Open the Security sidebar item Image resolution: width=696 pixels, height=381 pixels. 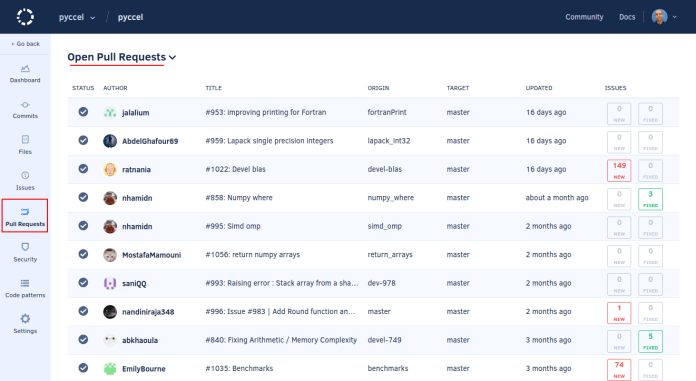tap(25, 253)
